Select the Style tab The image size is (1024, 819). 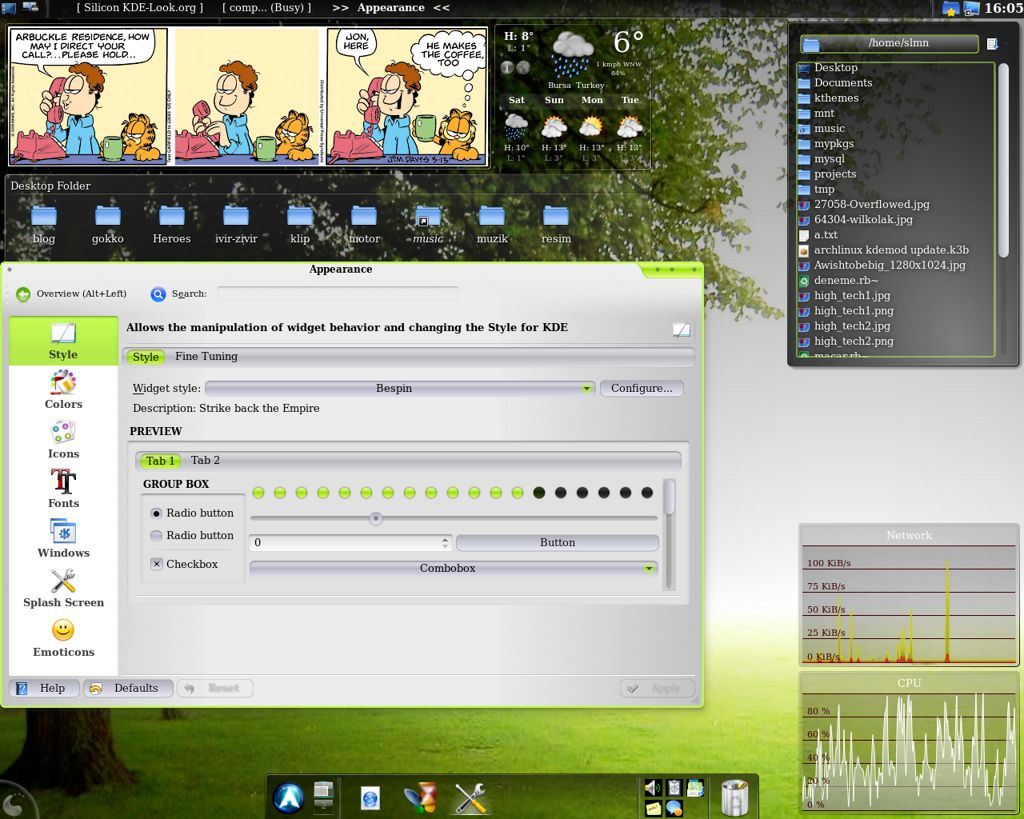click(146, 357)
